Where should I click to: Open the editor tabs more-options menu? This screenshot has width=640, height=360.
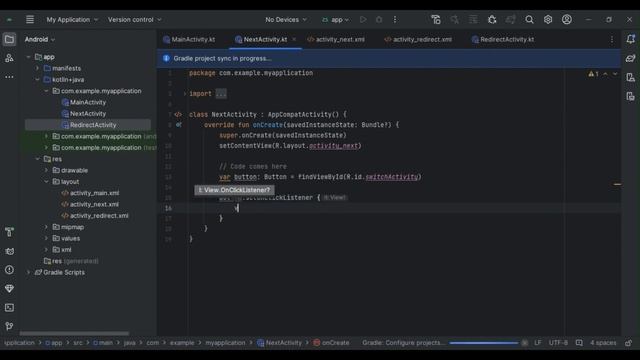pyautogui.click(x=611, y=40)
